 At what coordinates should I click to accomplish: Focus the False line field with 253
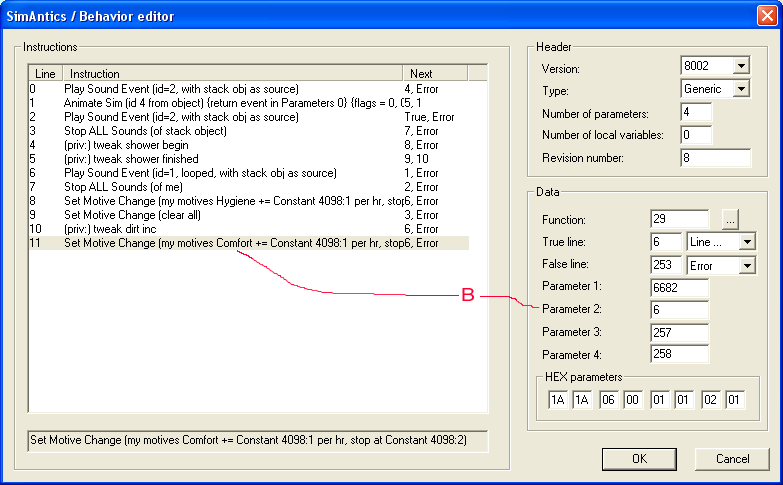(666, 265)
